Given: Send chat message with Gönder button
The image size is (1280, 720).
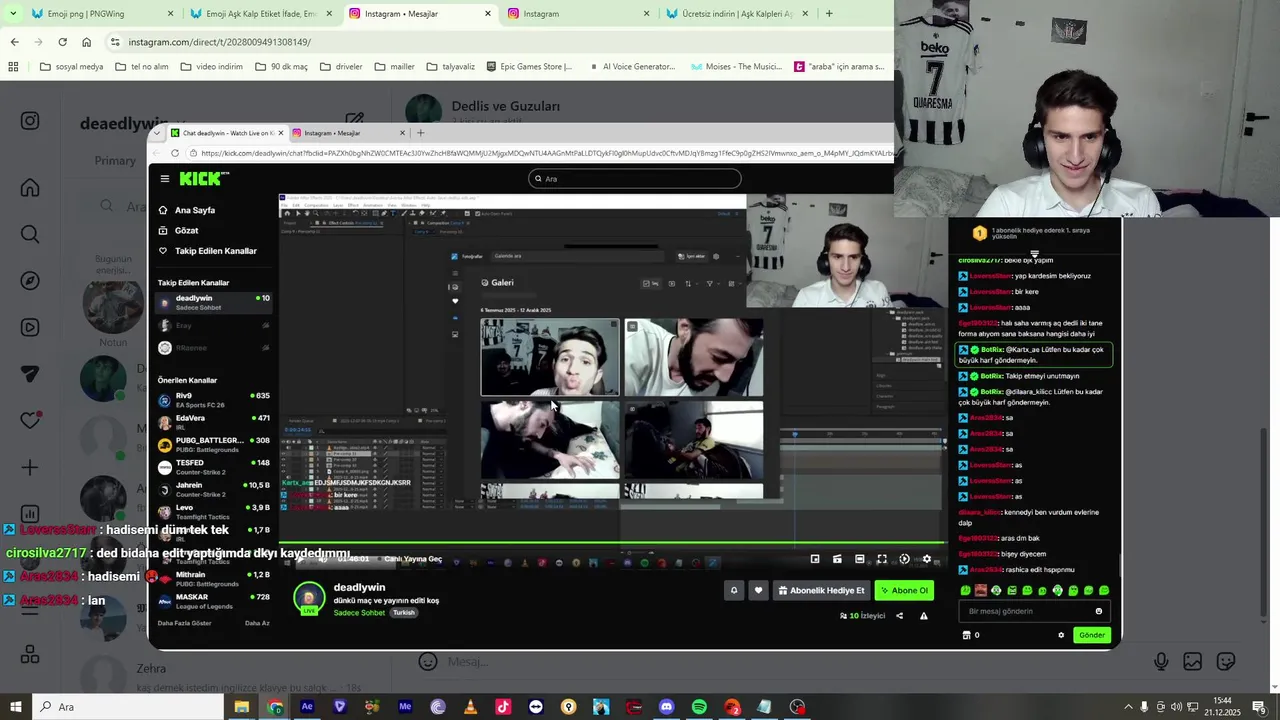Looking at the screenshot, I should pyautogui.click(x=1092, y=635).
